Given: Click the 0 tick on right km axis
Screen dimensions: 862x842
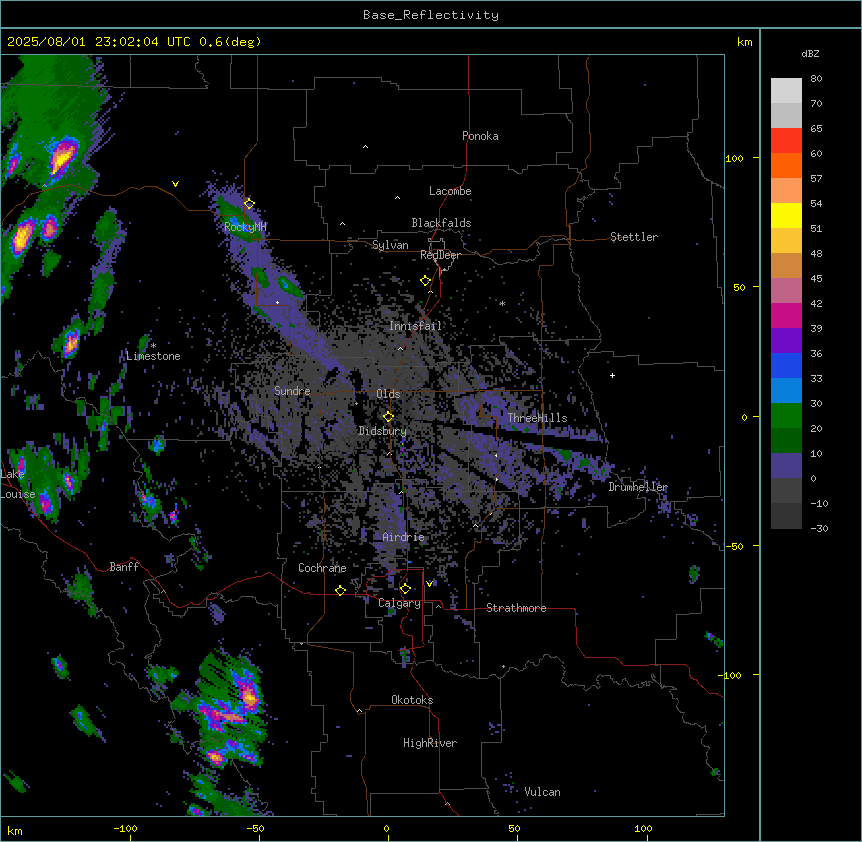Looking at the screenshot, I should [x=744, y=417].
